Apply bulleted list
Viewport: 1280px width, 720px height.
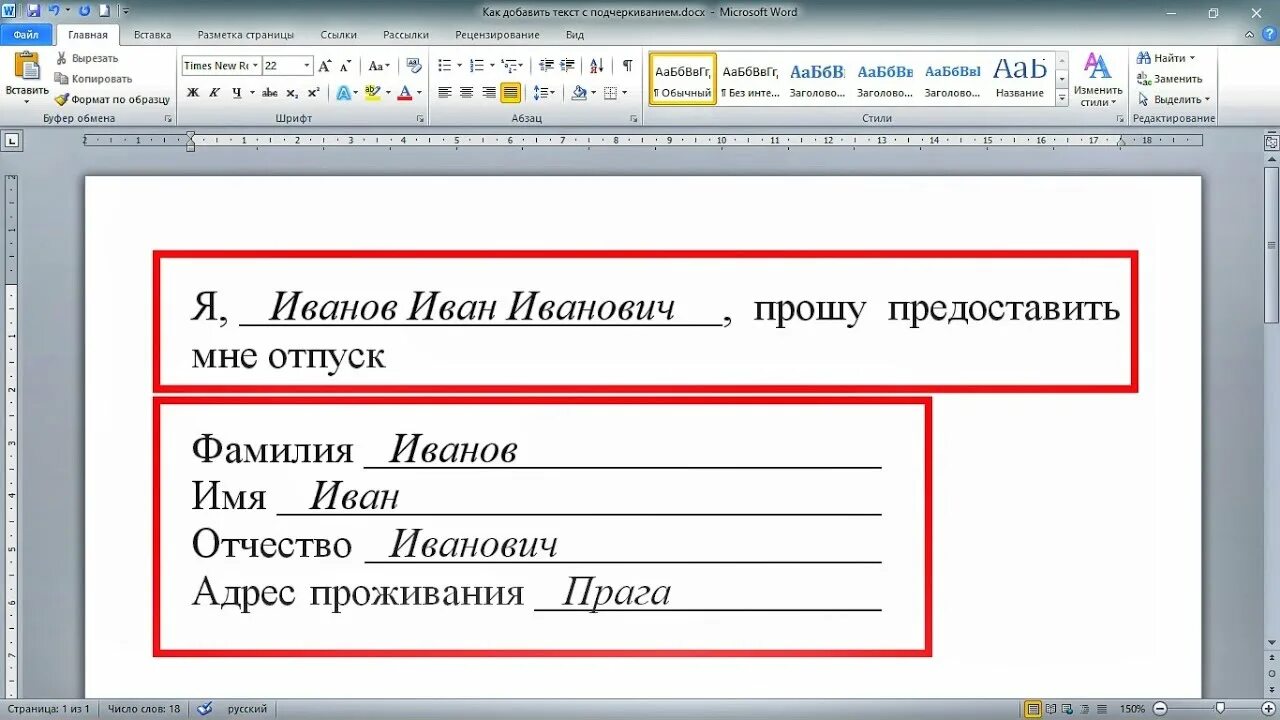(445, 66)
